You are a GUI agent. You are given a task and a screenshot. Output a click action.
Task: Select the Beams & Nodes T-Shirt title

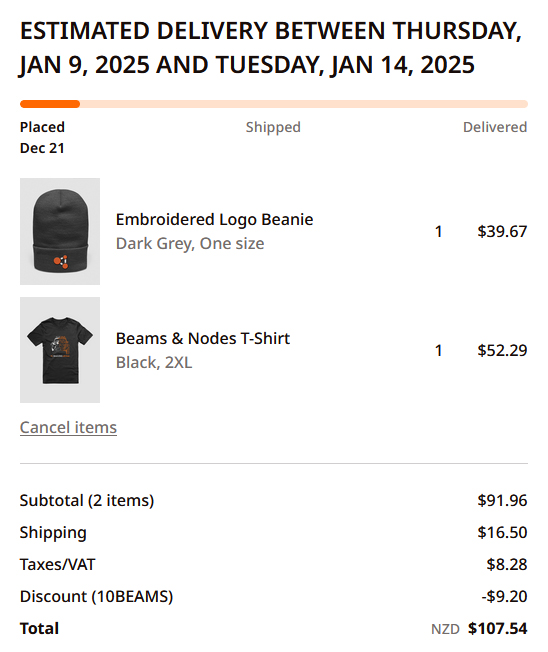pos(202,338)
